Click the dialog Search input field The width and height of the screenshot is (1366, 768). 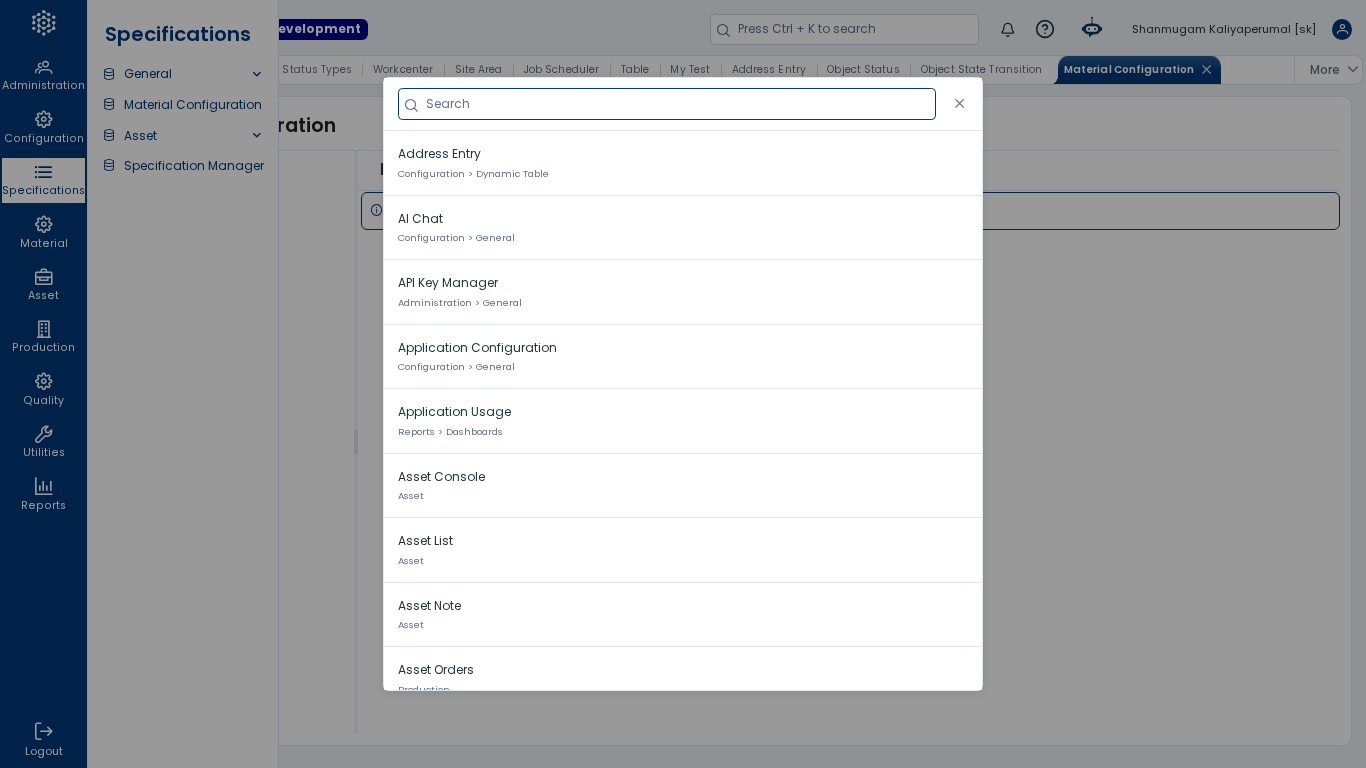click(x=667, y=104)
